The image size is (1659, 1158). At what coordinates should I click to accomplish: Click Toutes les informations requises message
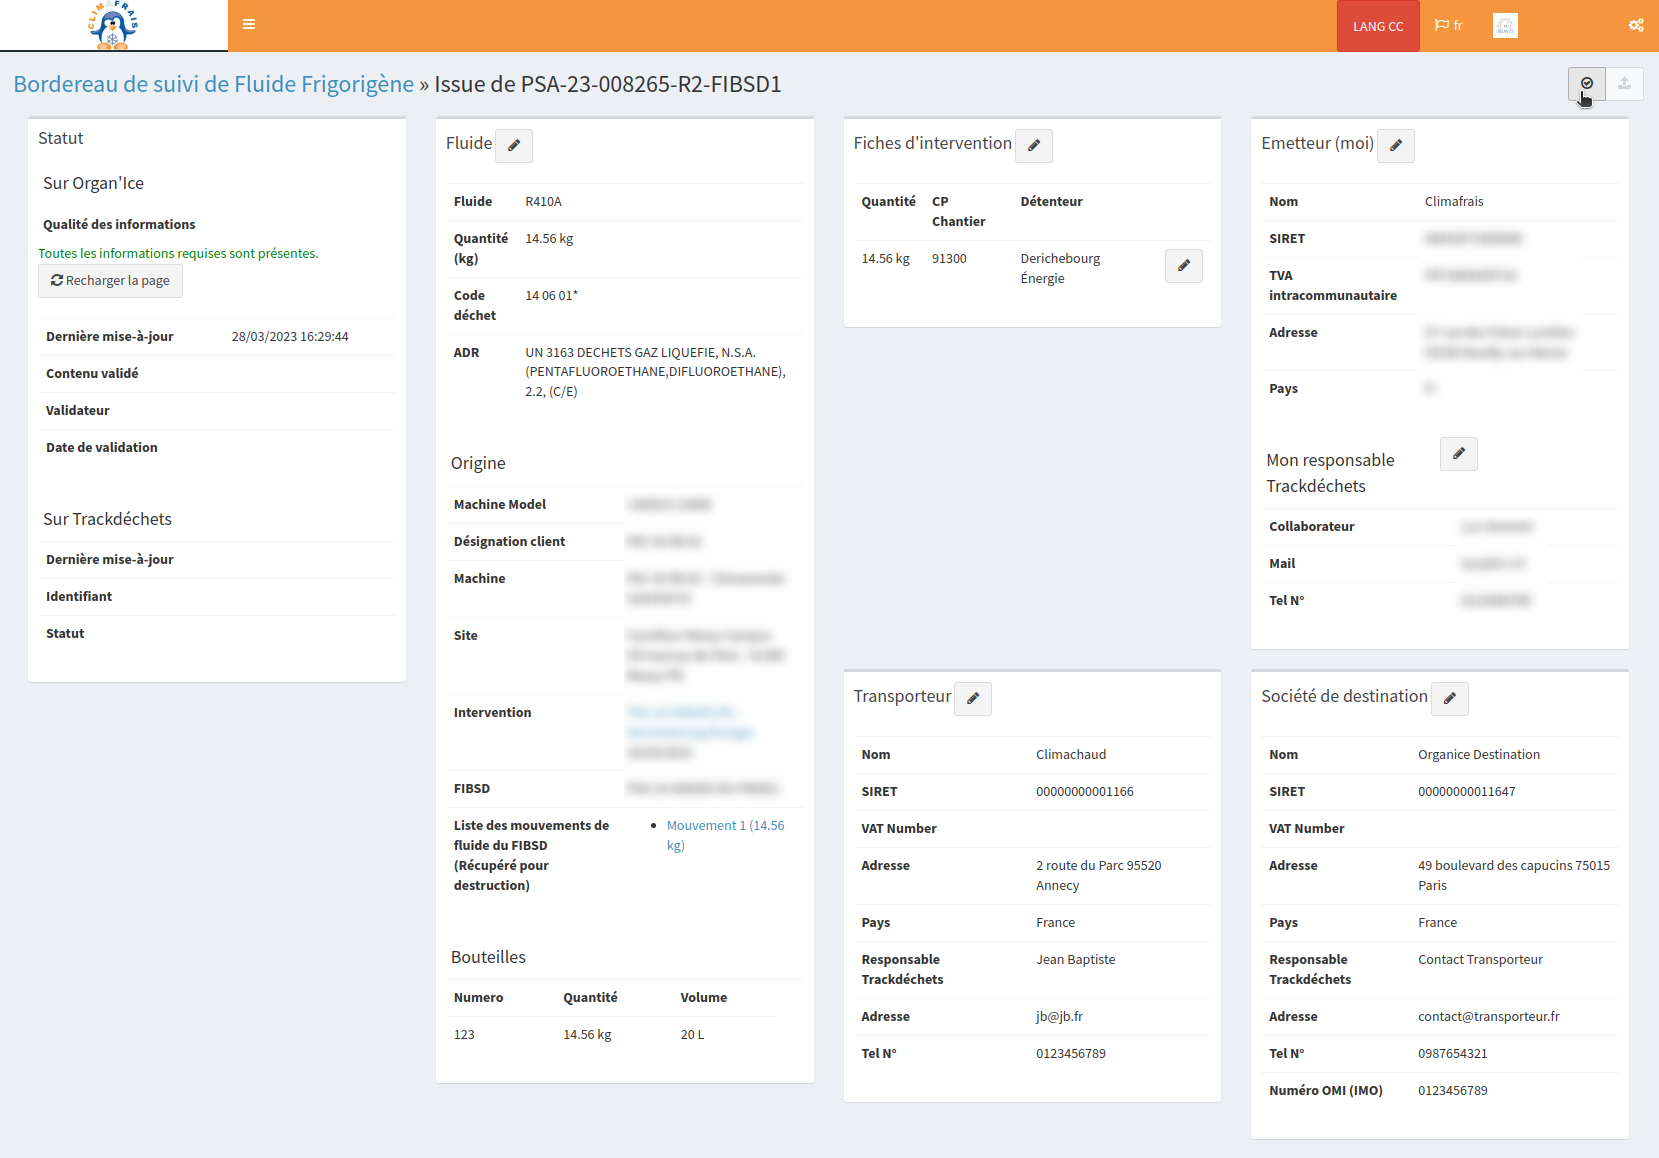point(178,254)
